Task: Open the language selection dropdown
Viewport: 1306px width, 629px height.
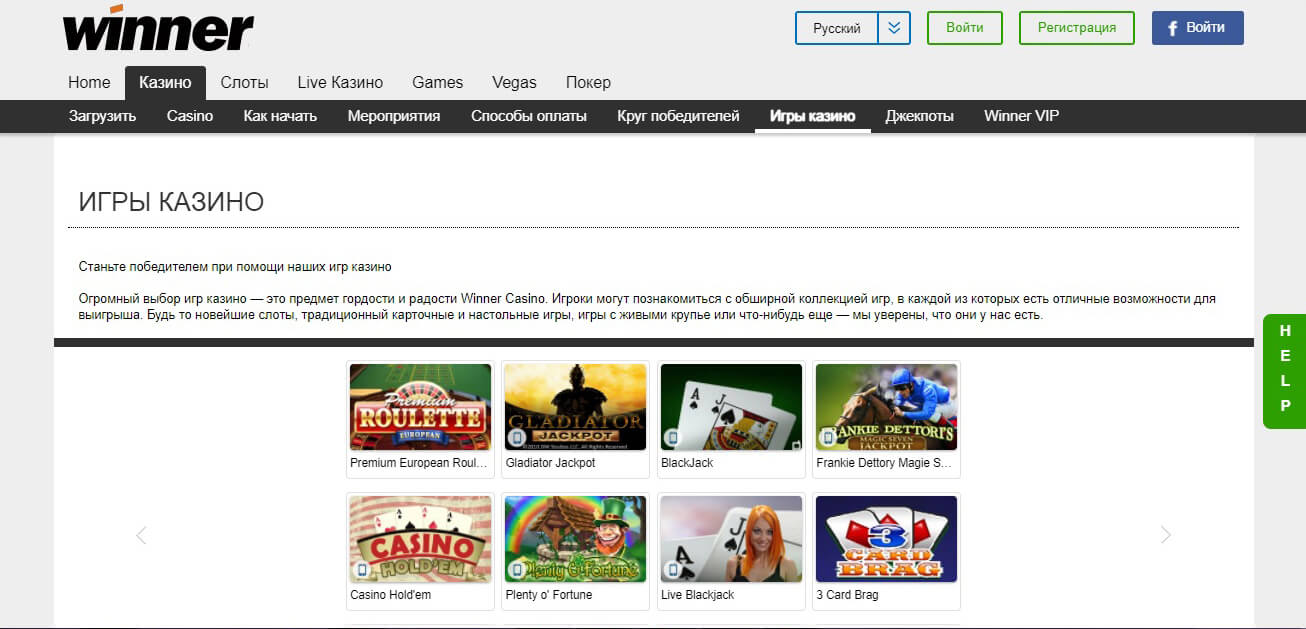Action: point(895,28)
